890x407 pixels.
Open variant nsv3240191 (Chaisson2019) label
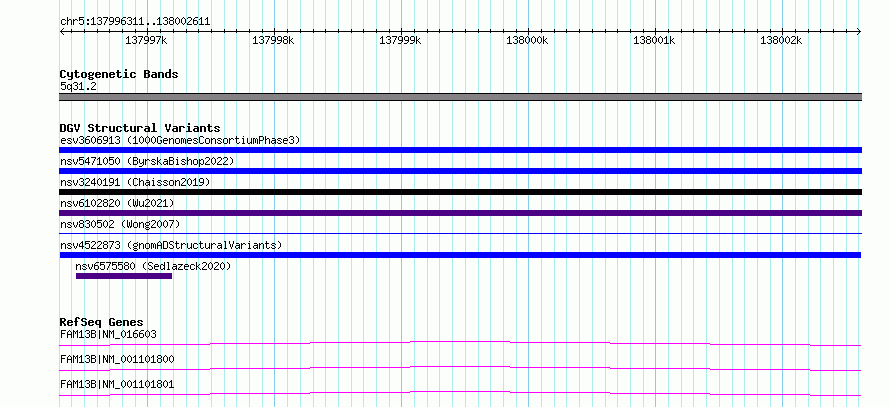tap(135, 182)
